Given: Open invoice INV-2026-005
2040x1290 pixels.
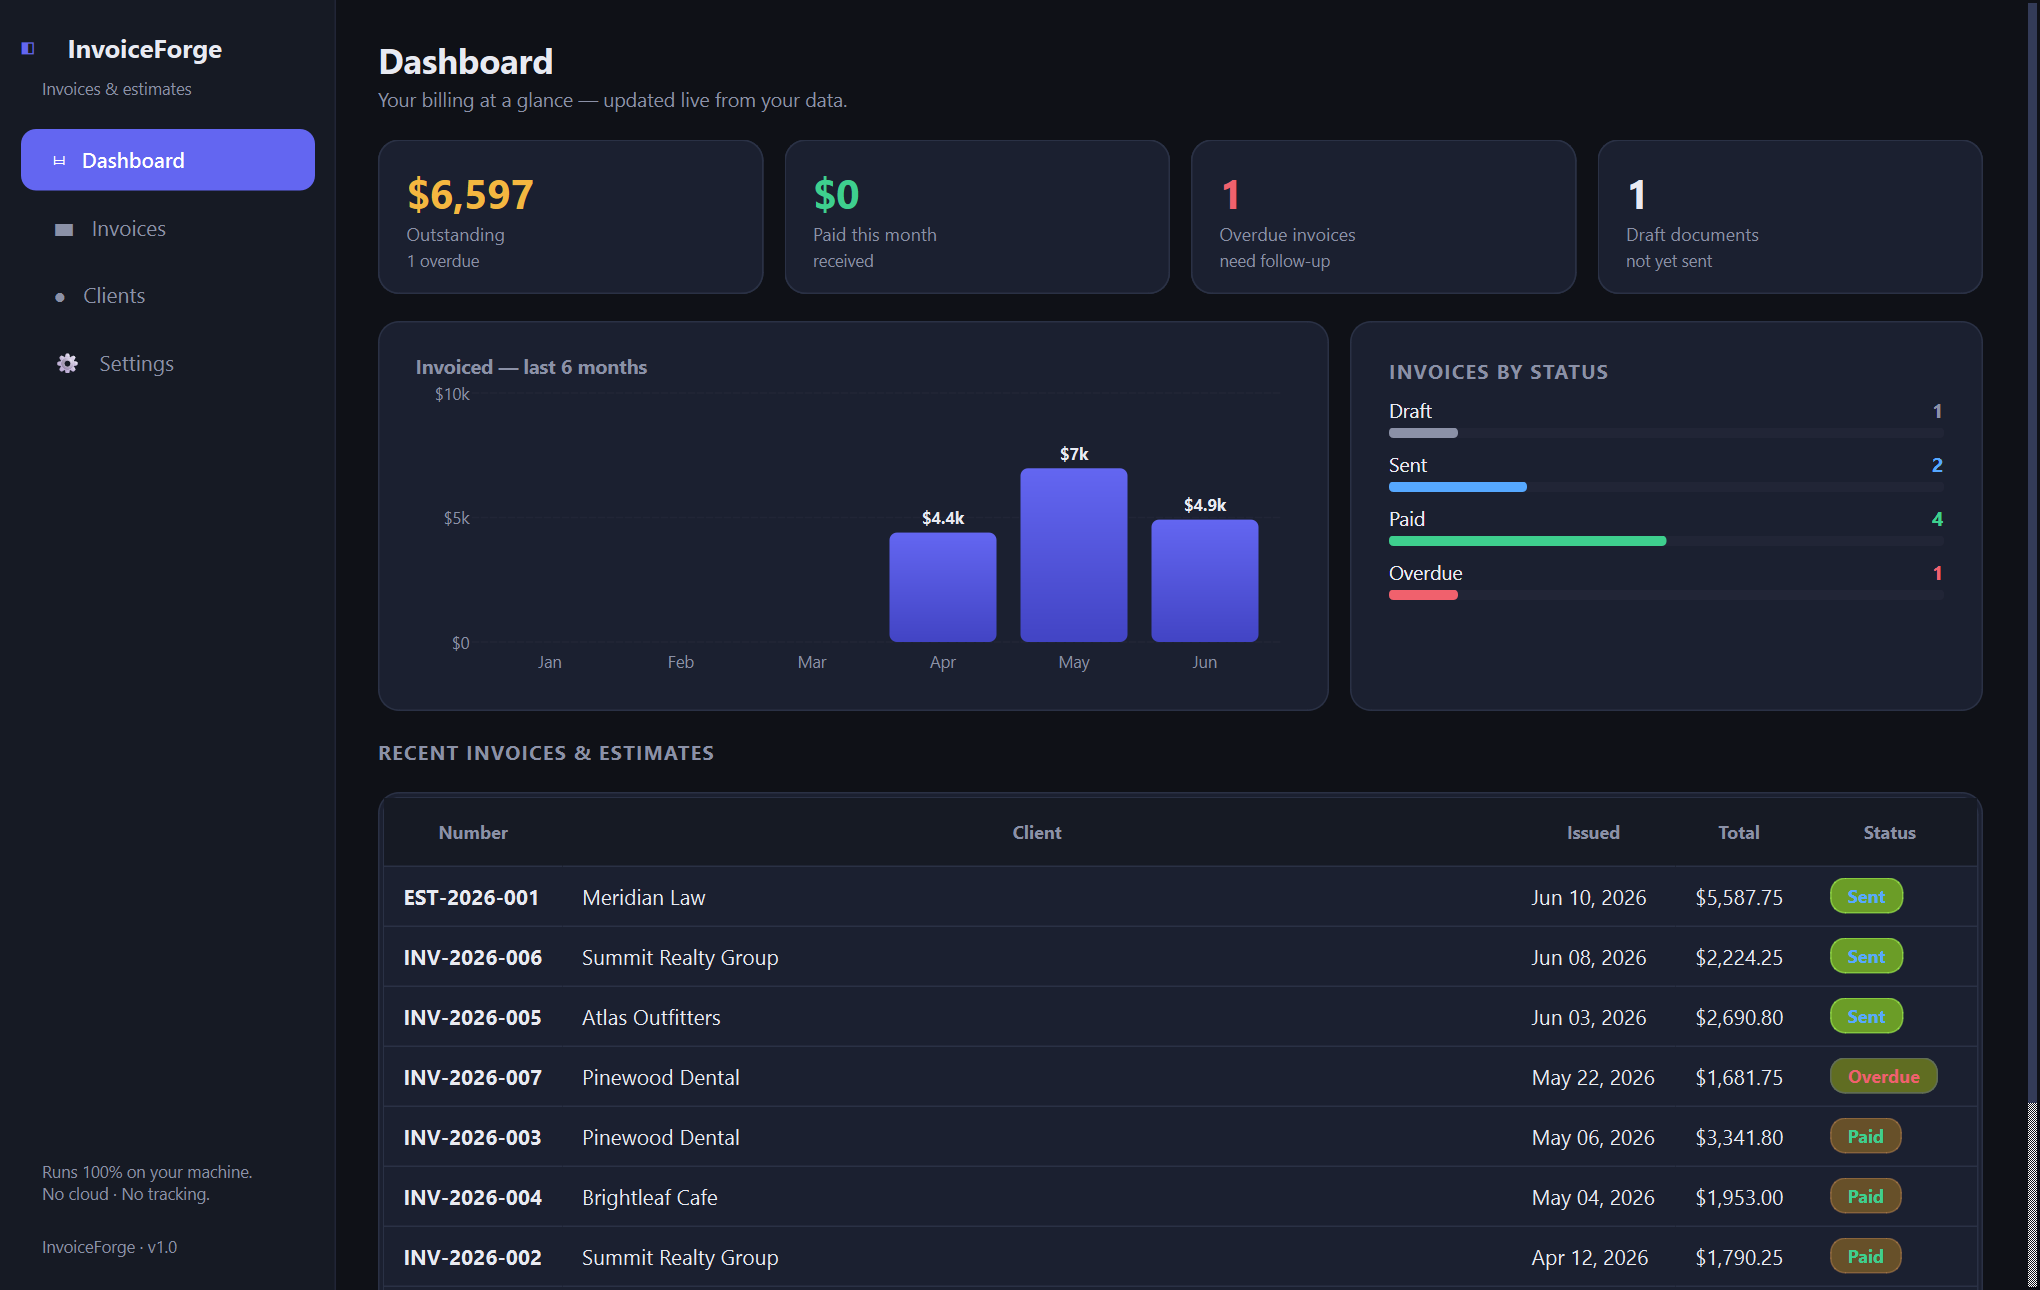Looking at the screenshot, I should [x=472, y=1017].
